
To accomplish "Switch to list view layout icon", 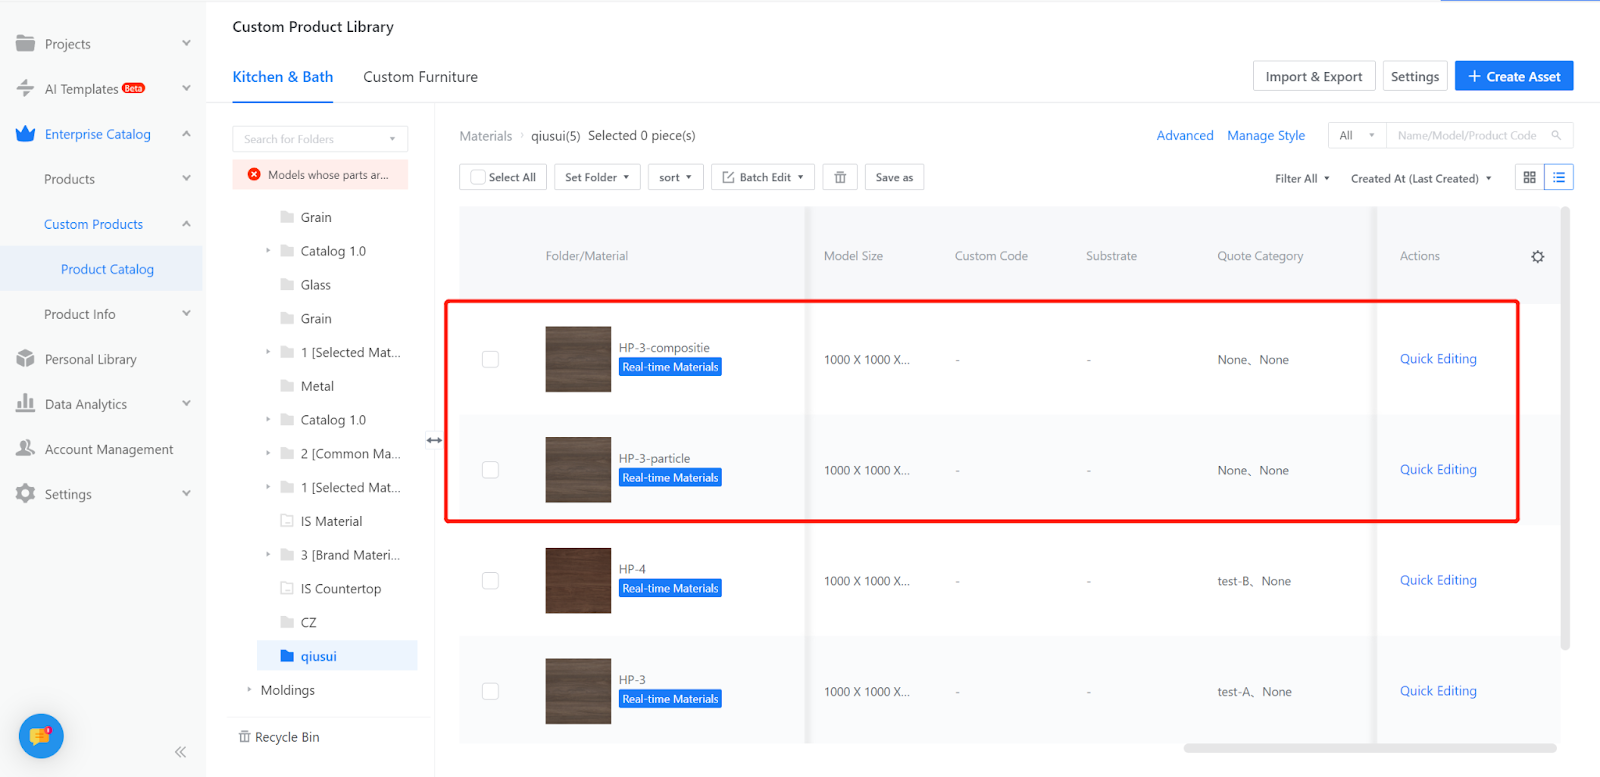I will coord(1559,177).
